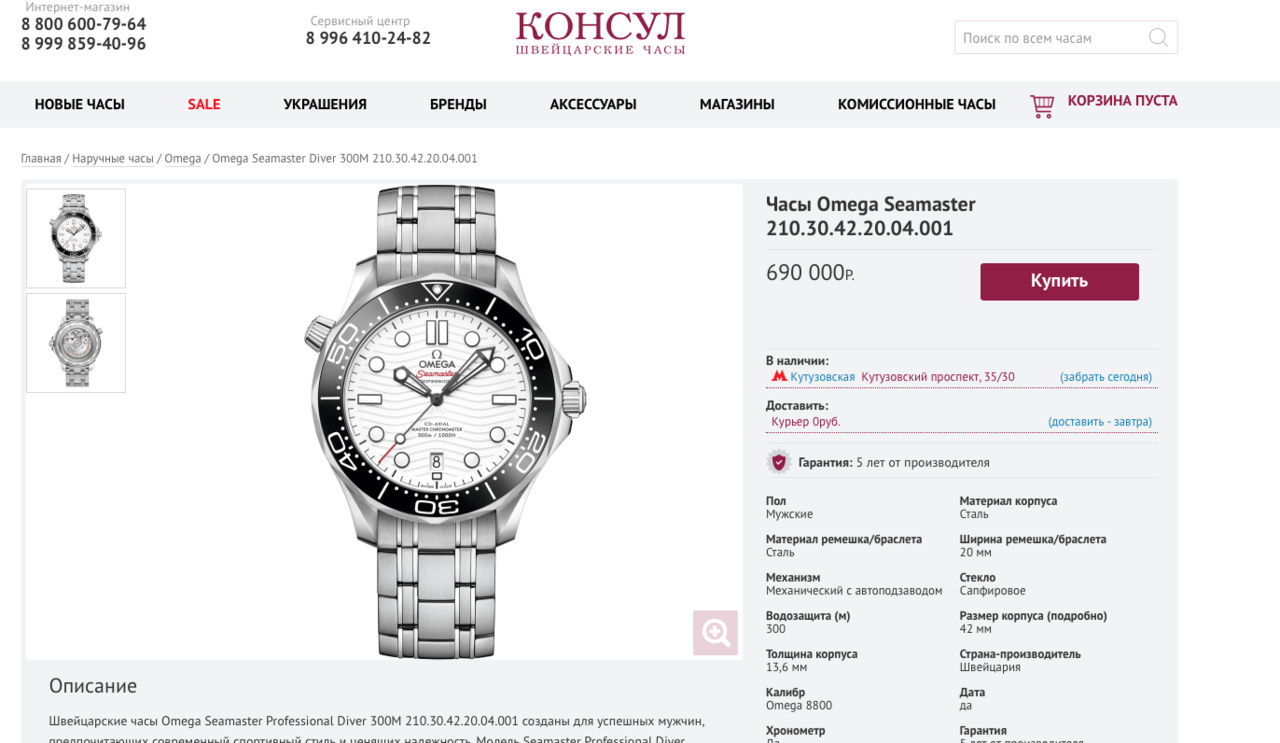Viewport: 1280px width, 743px height.
Task: Click the Купить button
Action: (x=1059, y=281)
